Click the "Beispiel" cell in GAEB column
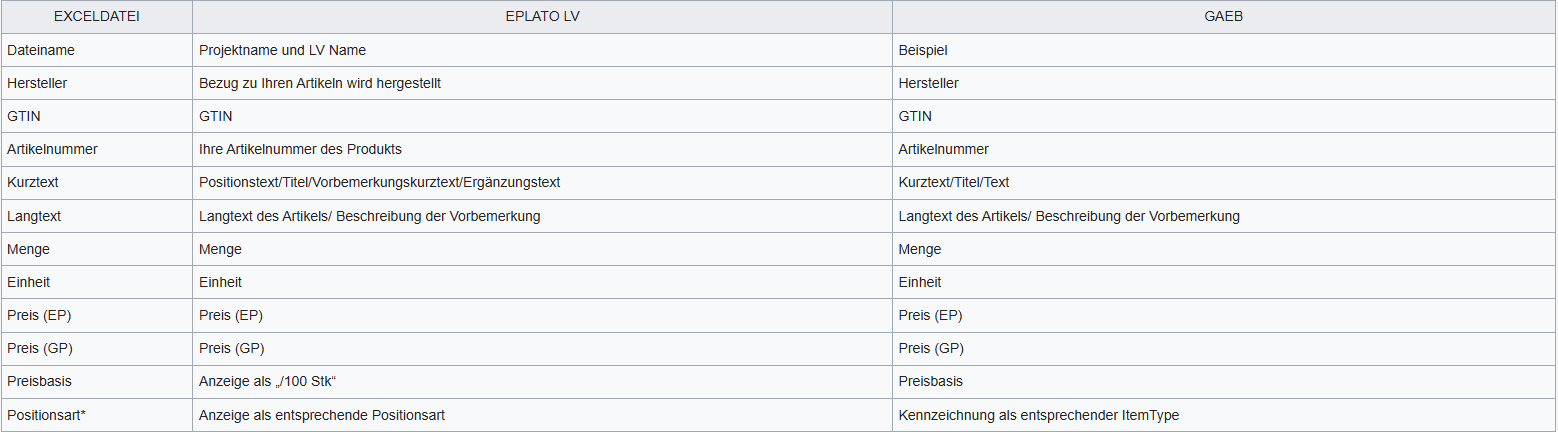Viewport: 1558px width, 432px height. [923, 50]
